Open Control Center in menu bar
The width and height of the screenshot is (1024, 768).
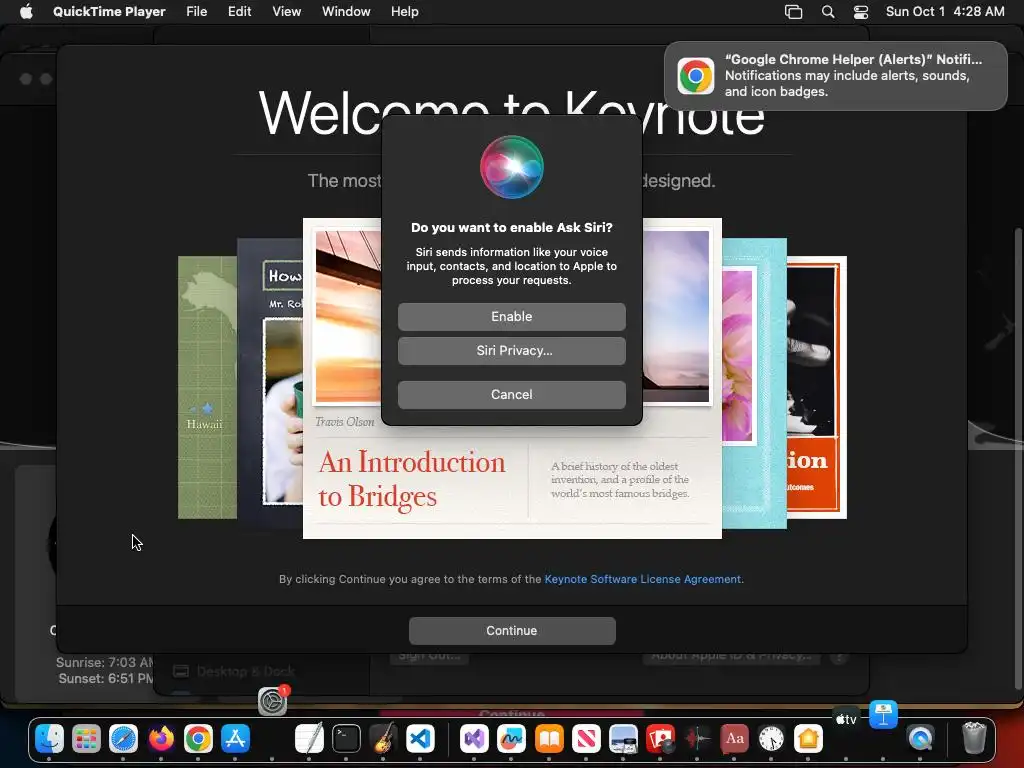(x=861, y=12)
